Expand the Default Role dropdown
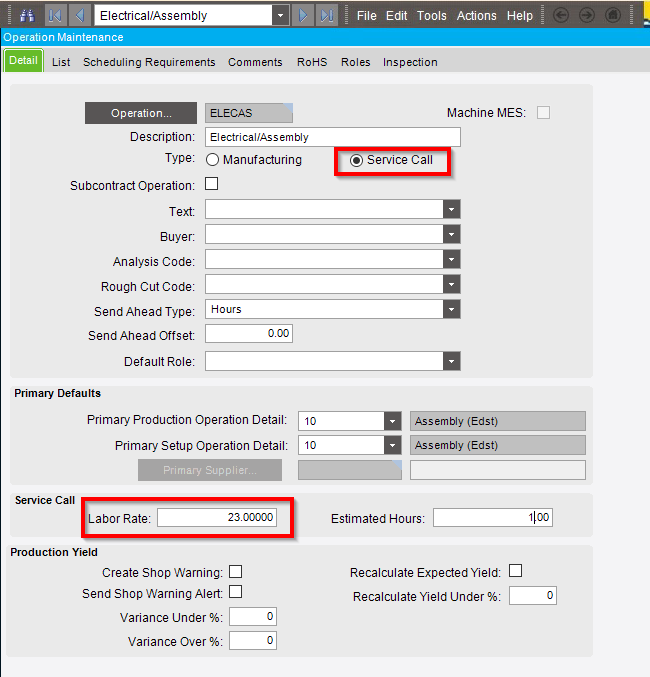The height and width of the screenshot is (677, 650). tap(451, 361)
